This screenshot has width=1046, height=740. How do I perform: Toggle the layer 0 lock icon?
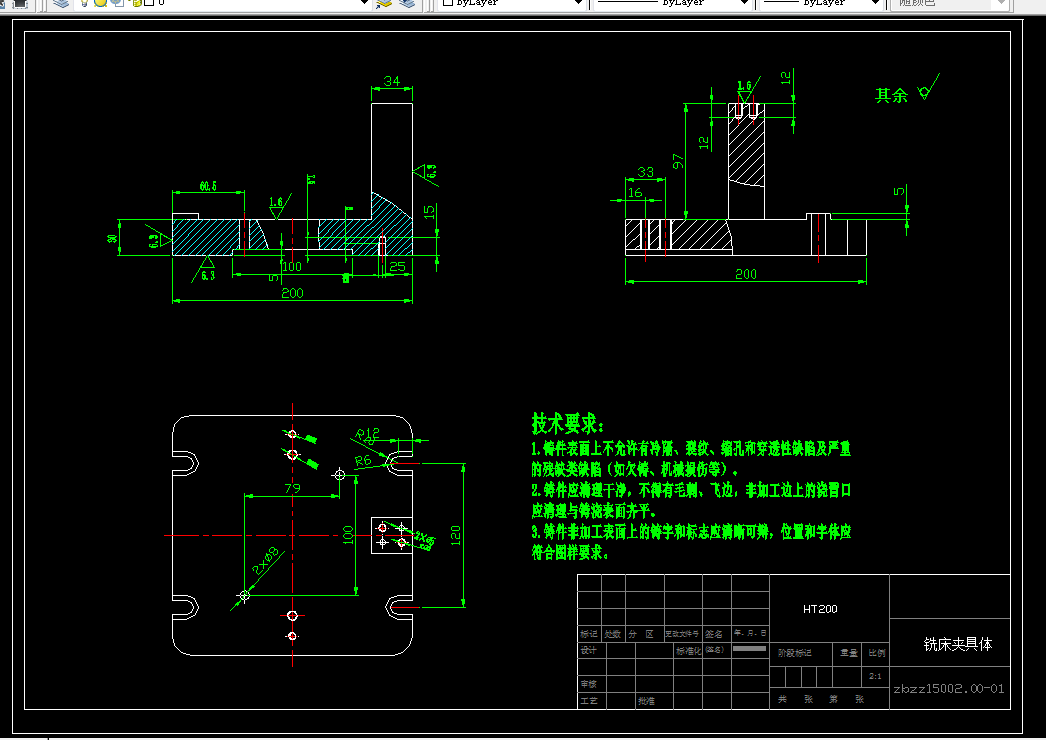pyautogui.click(x=136, y=3)
